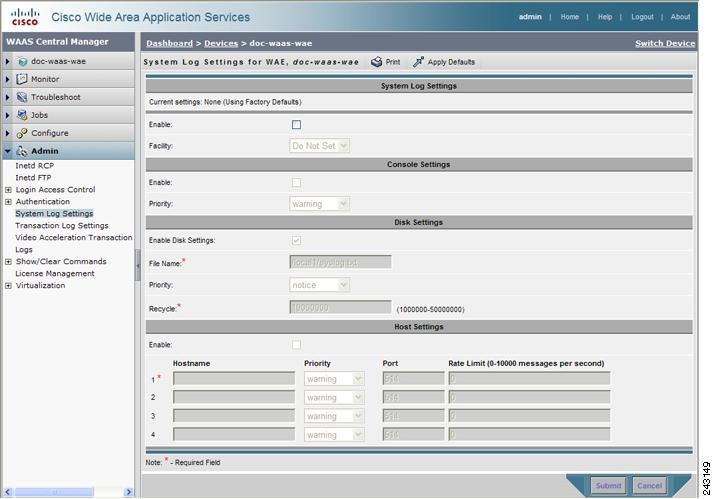Click the Cancel button

pyautogui.click(x=649, y=485)
